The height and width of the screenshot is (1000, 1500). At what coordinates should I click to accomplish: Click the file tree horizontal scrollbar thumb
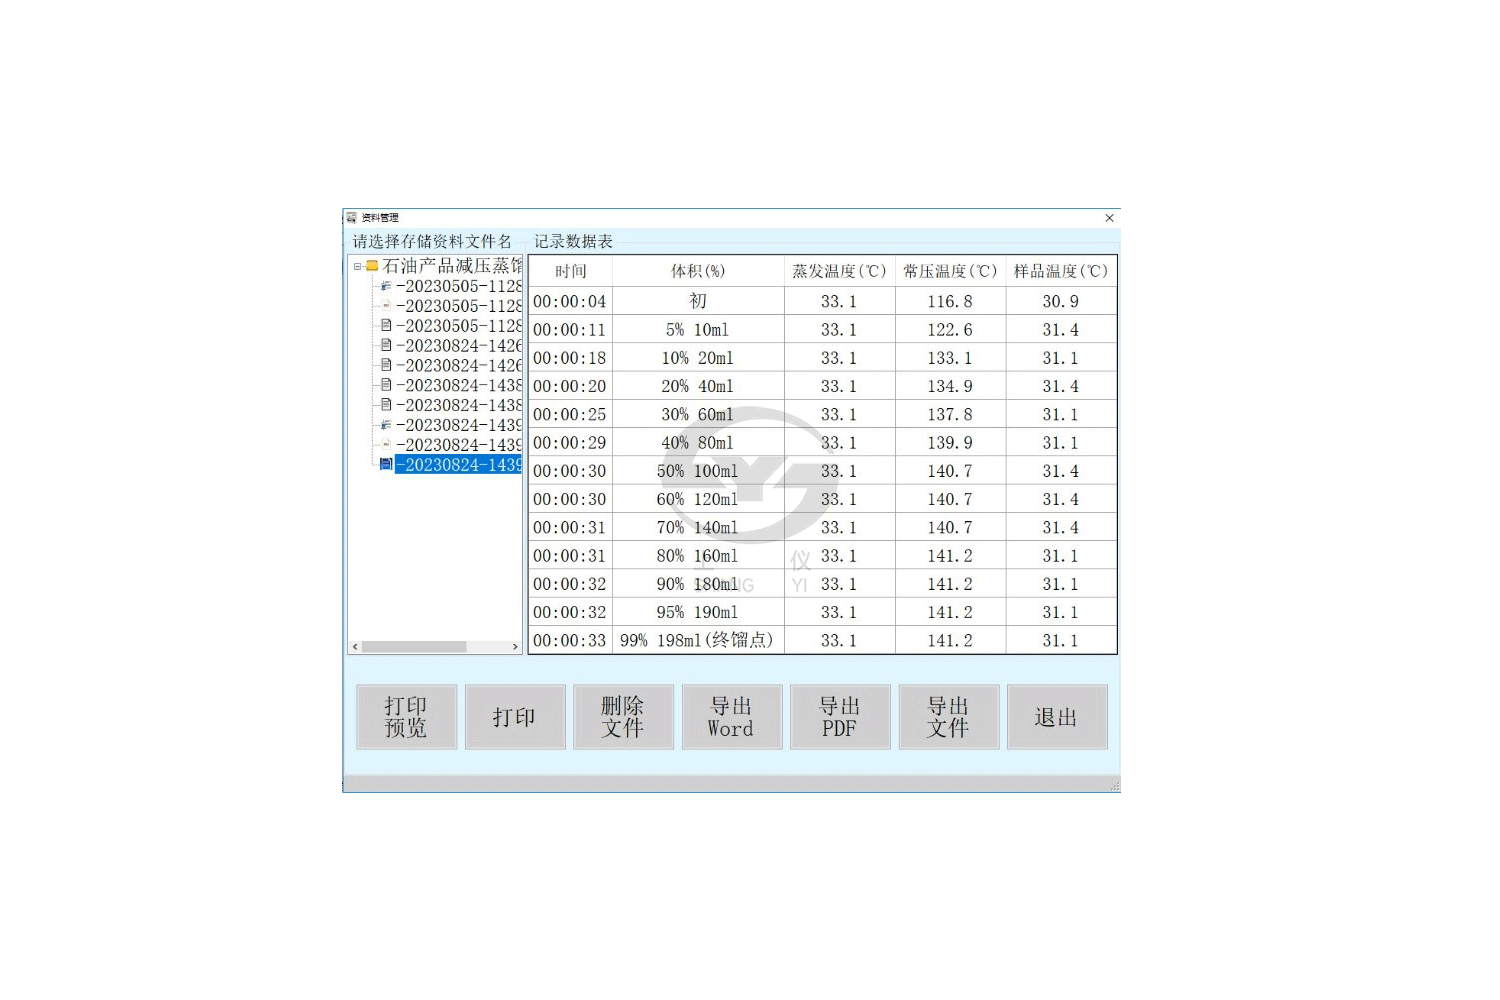[414, 647]
